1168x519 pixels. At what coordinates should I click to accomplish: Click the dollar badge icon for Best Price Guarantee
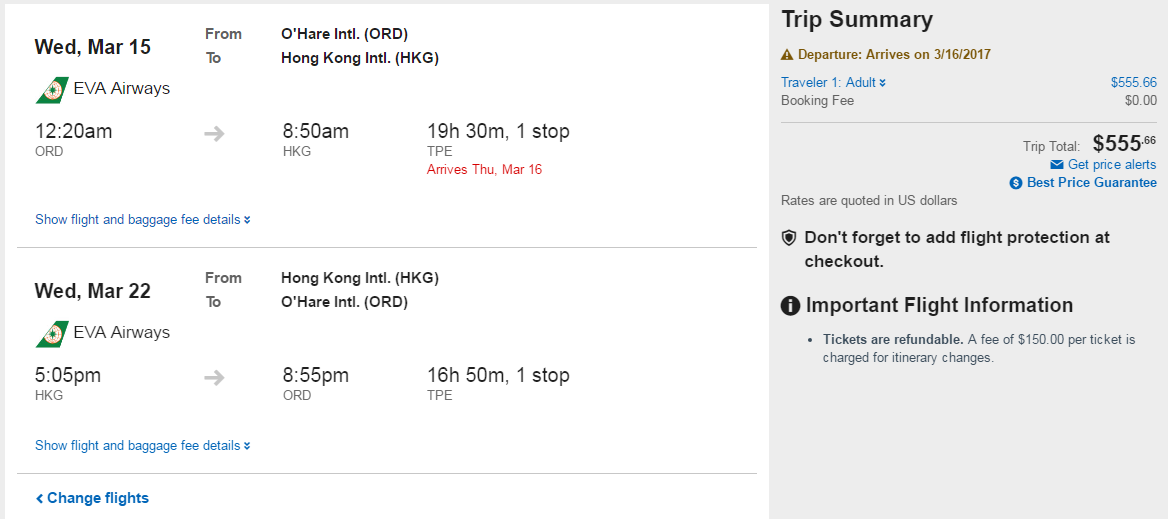tap(1016, 183)
